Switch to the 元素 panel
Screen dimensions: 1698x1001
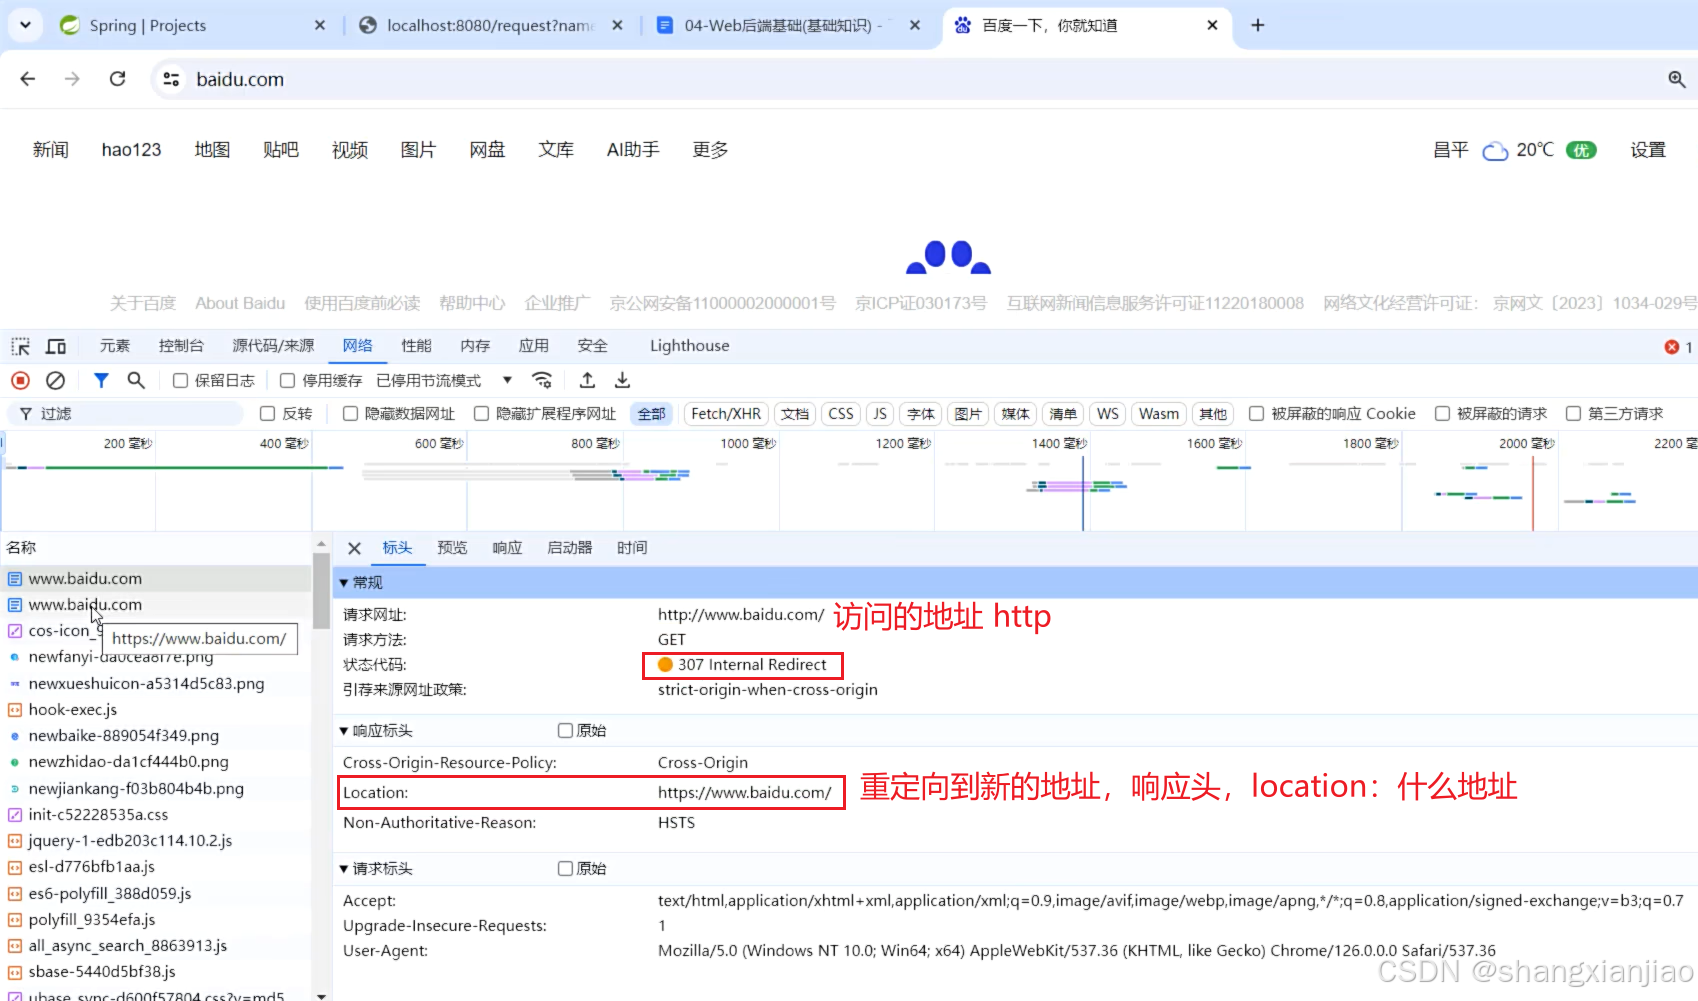115,346
